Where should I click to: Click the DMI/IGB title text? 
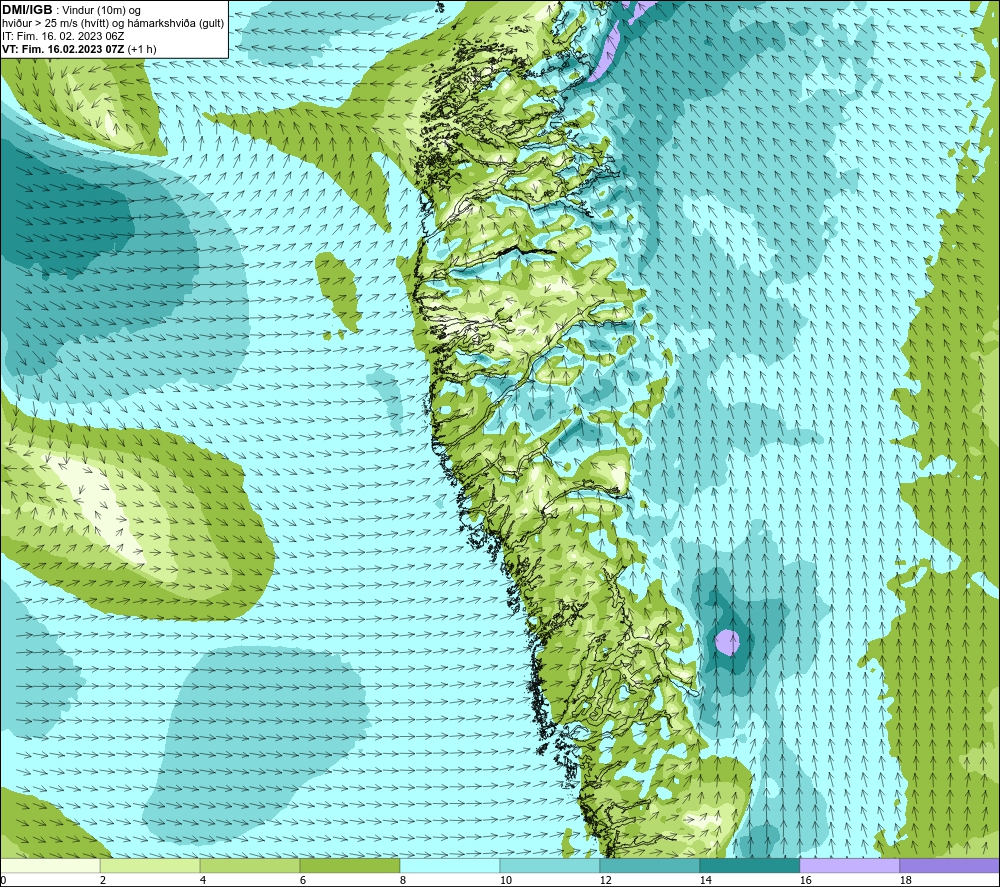[x=27, y=10]
